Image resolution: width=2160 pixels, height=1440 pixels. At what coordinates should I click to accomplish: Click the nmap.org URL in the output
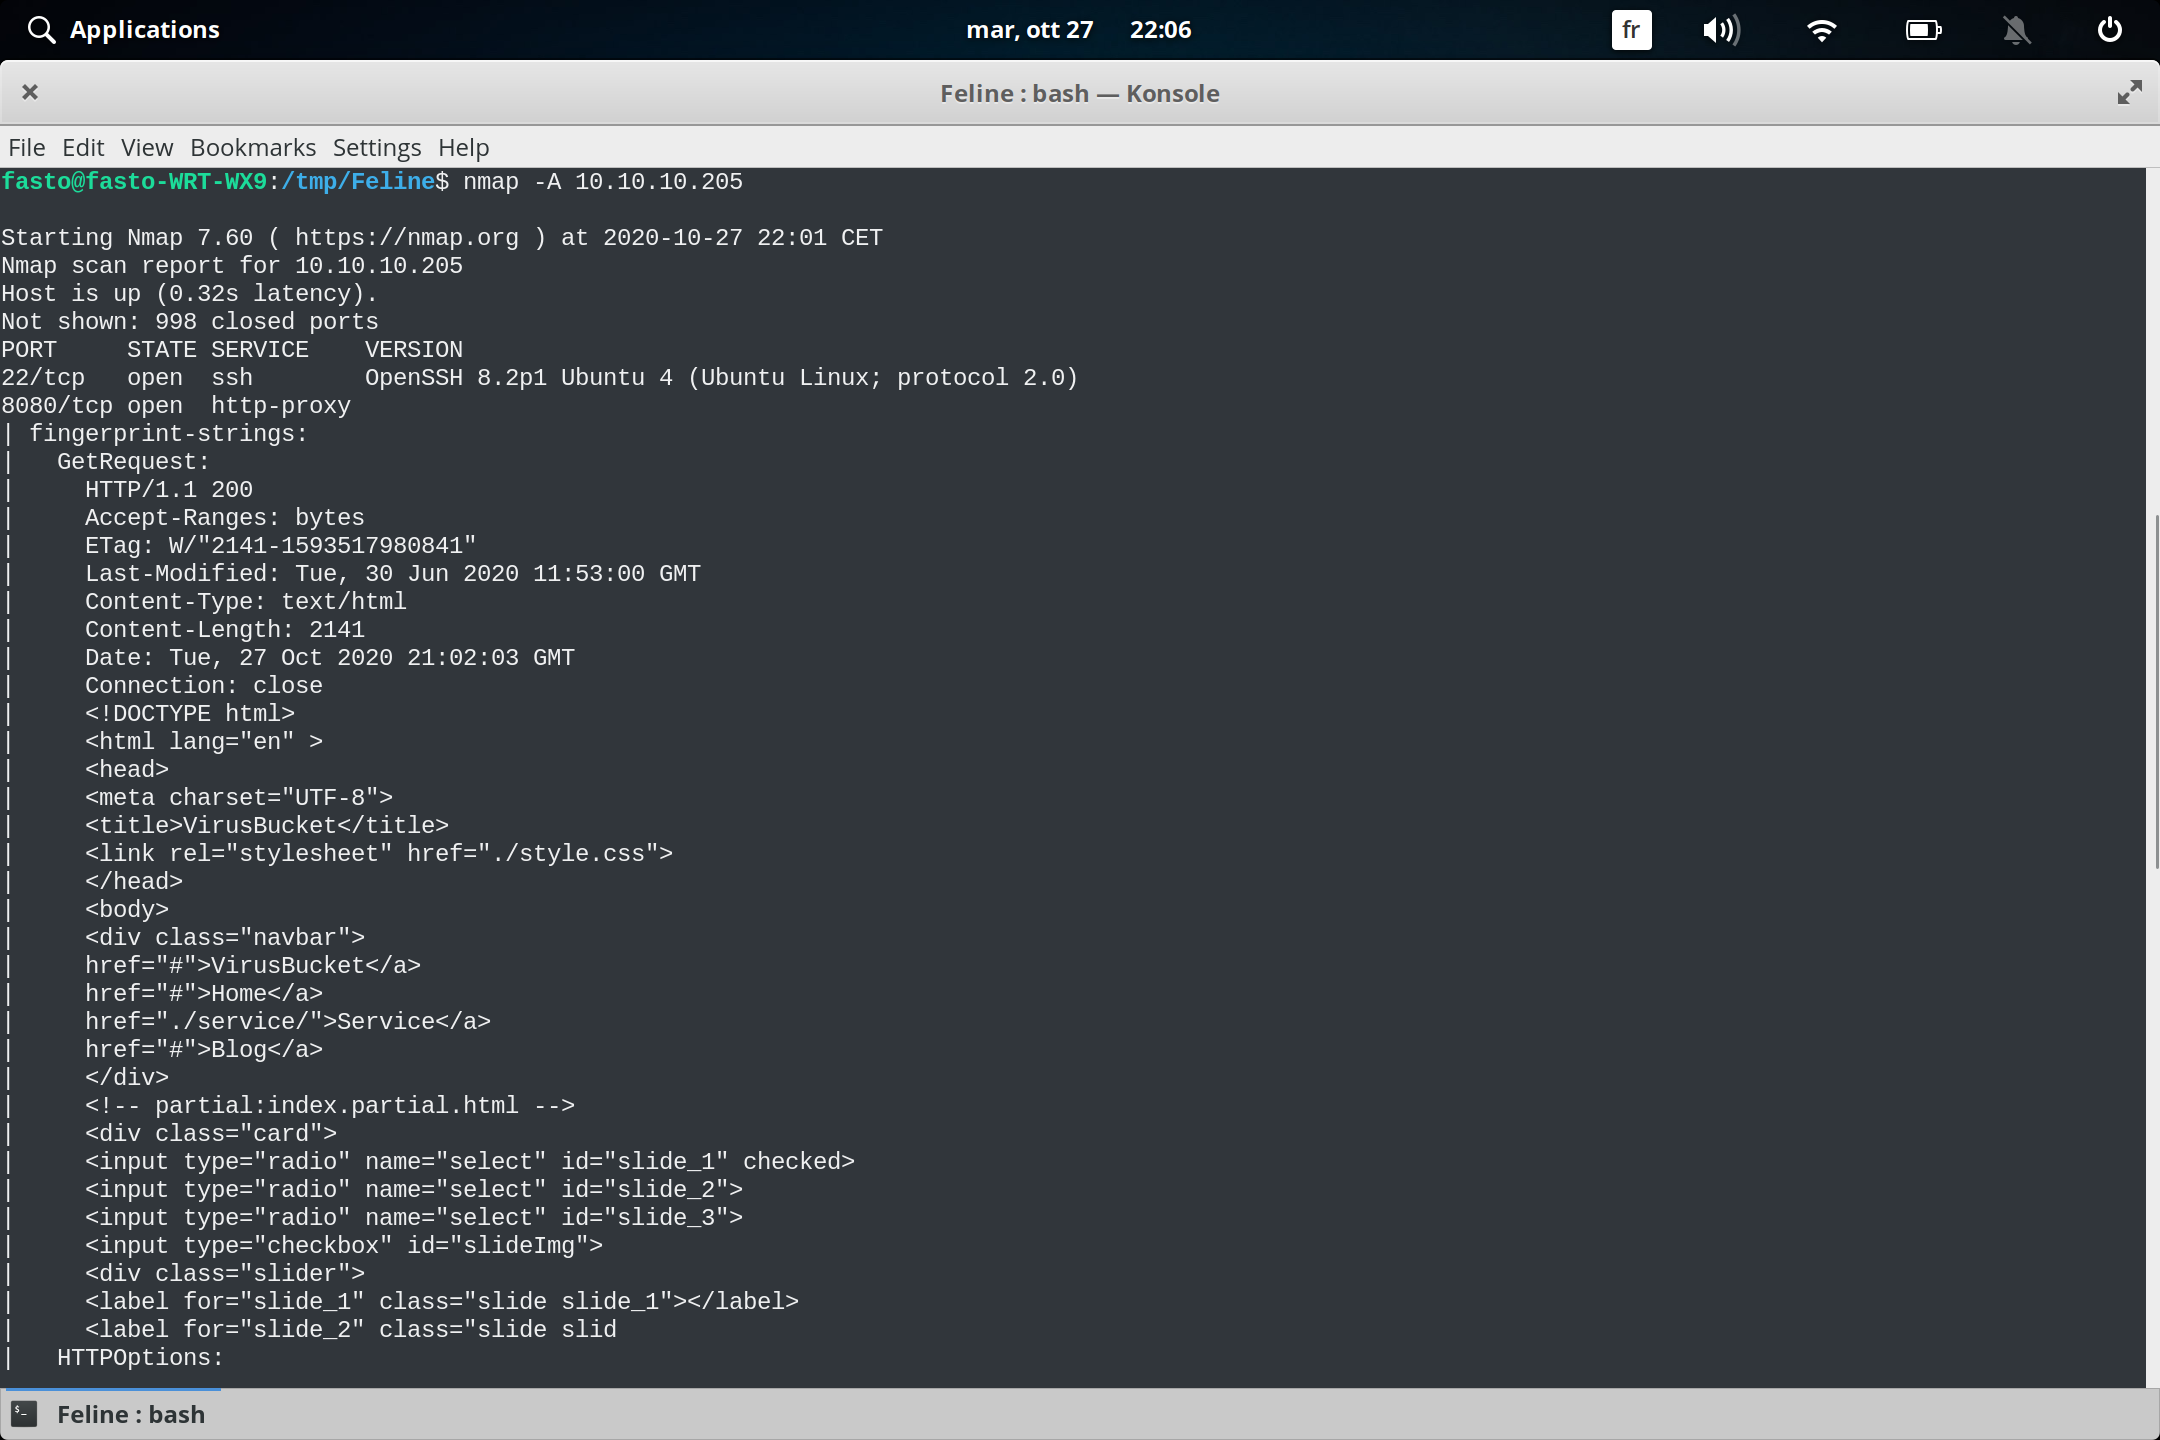pos(405,237)
